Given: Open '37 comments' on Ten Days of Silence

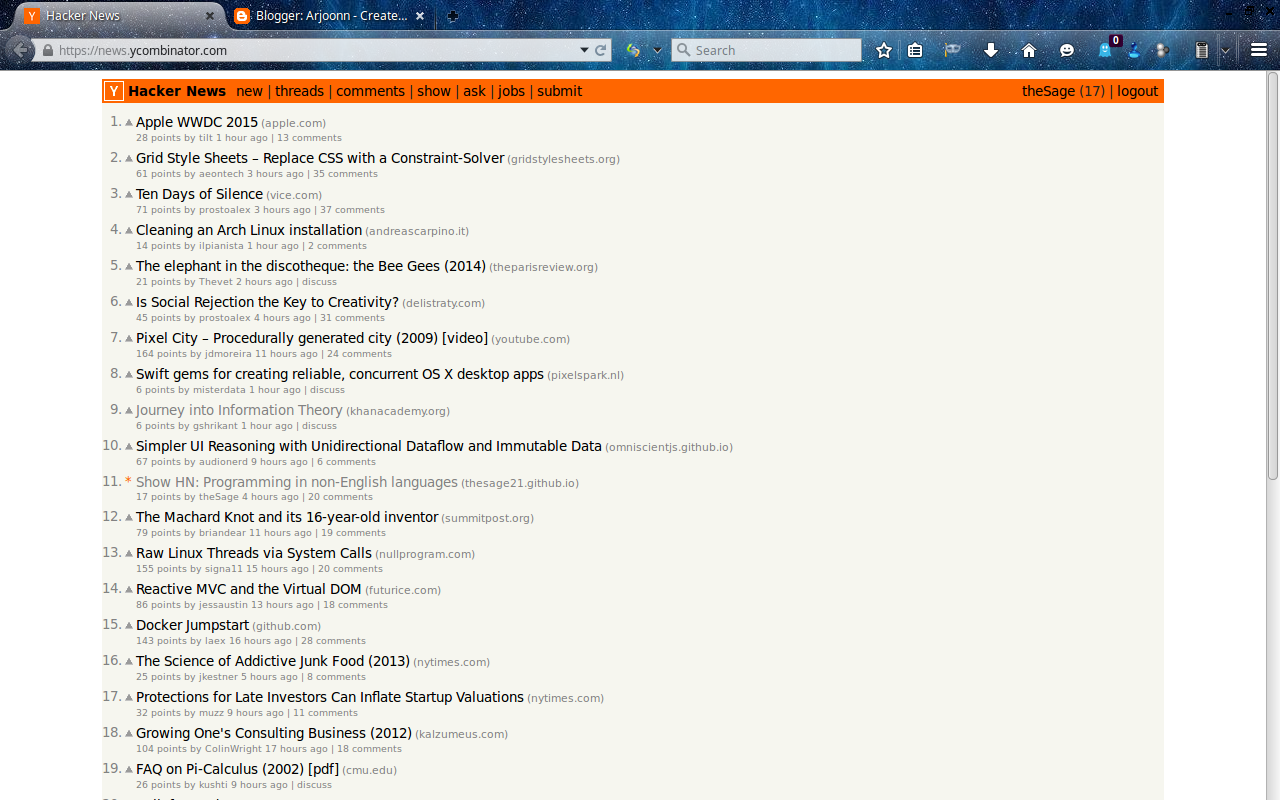Looking at the screenshot, I should click(352, 210).
